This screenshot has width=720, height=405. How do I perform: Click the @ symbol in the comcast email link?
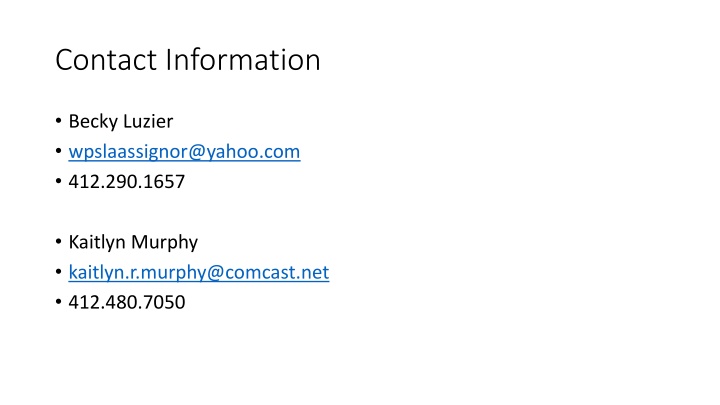215,273
